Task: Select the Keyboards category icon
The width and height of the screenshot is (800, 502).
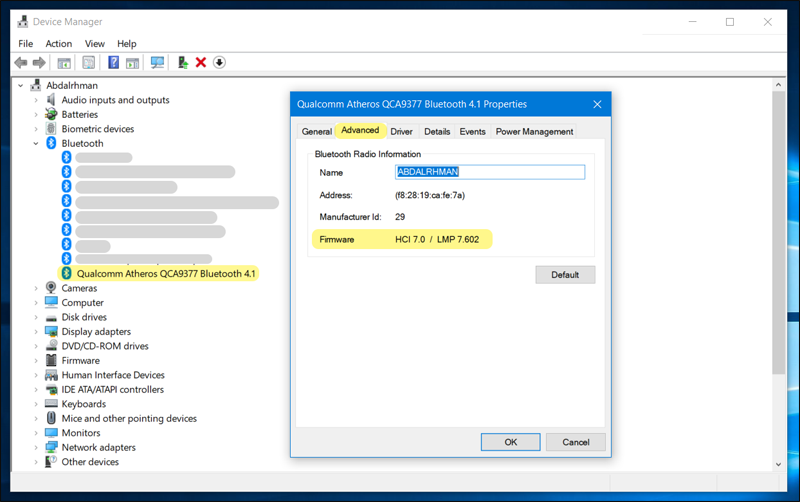Action: click(51, 404)
